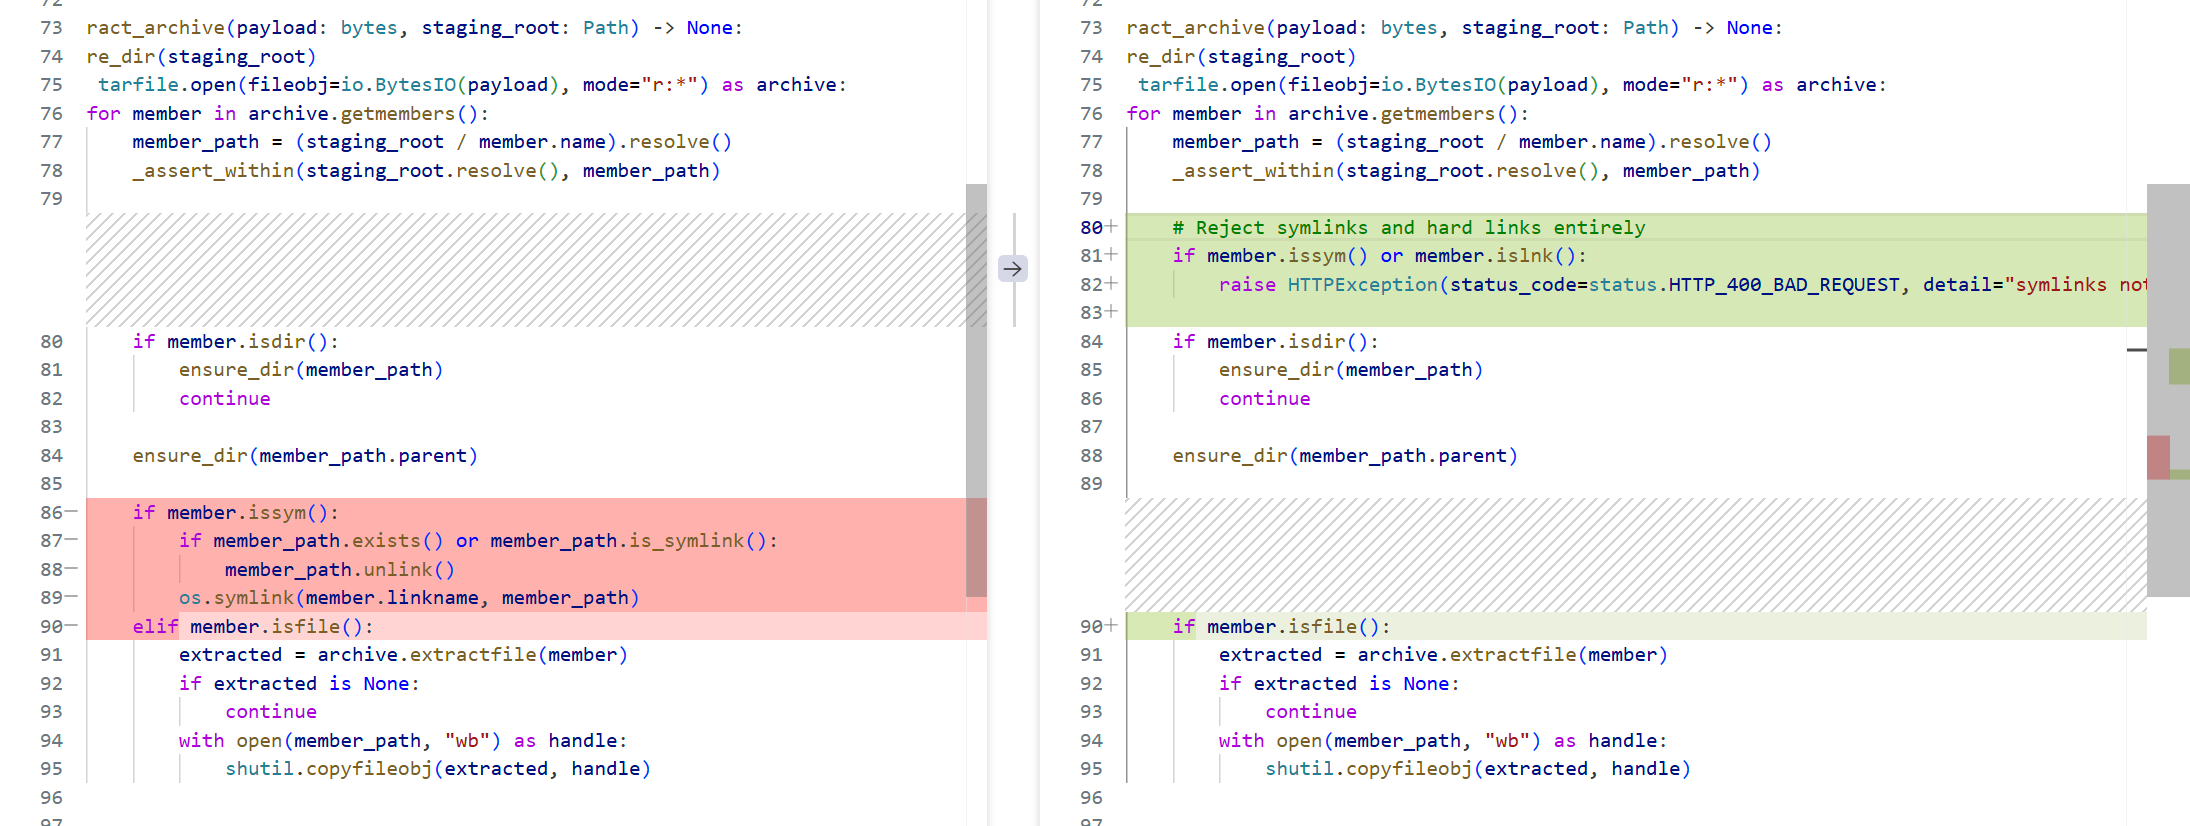
Task: Click "ensure_dir(member_path)" on right line 85
Action: tap(1351, 369)
